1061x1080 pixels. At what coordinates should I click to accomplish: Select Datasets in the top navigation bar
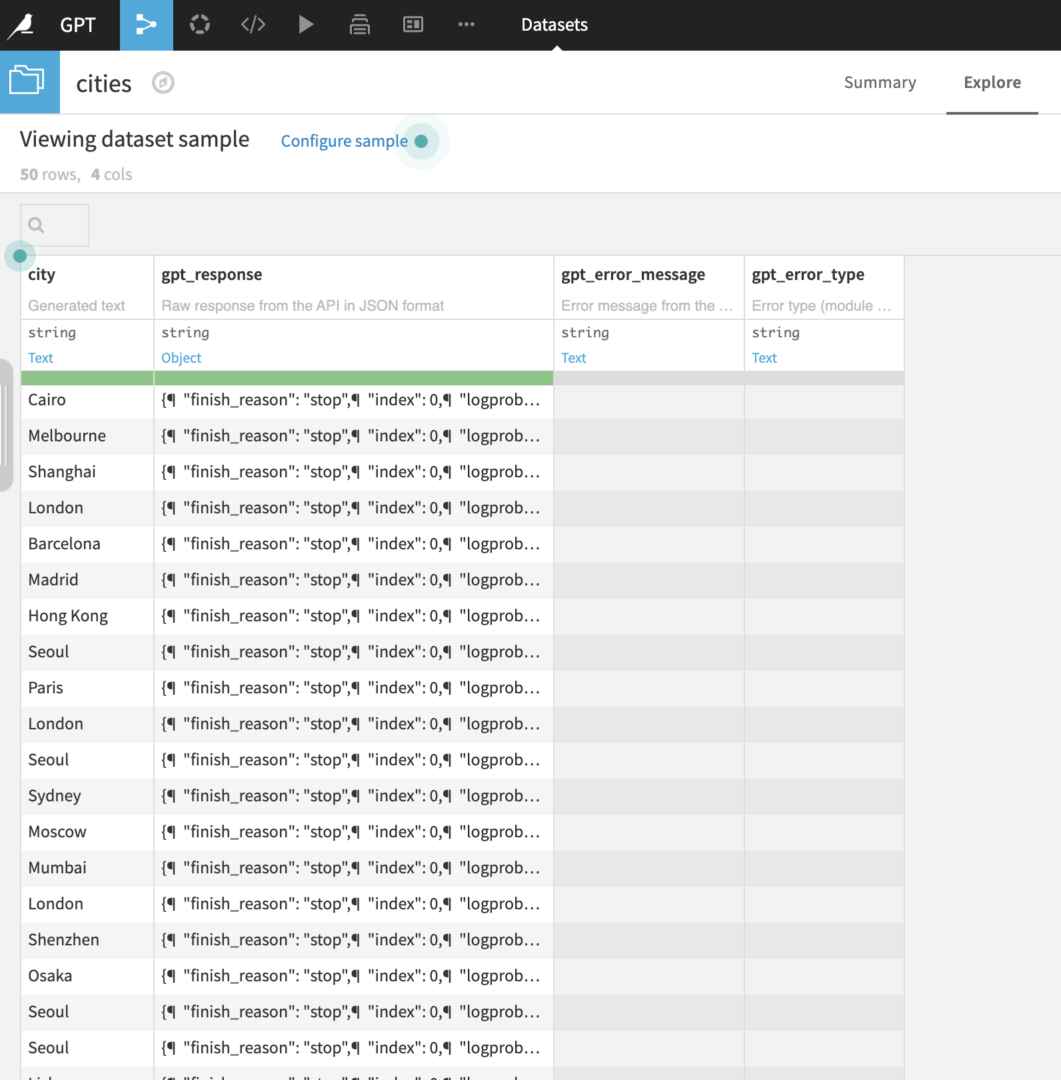click(554, 24)
